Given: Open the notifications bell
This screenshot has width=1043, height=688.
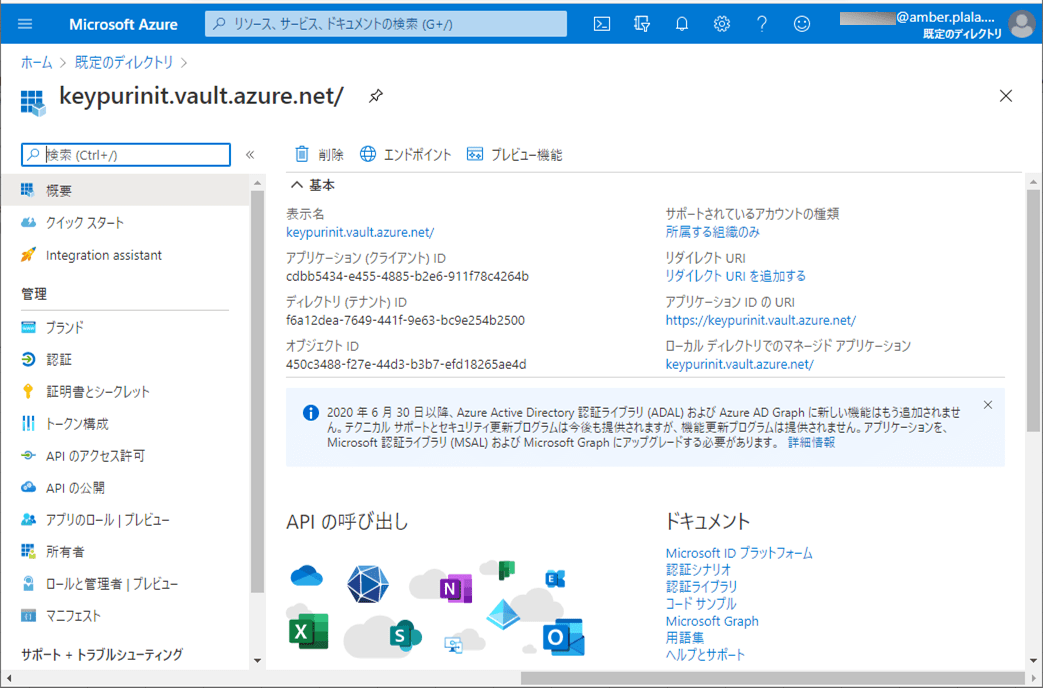Looking at the screenshot, I should (x=682, y=24).
